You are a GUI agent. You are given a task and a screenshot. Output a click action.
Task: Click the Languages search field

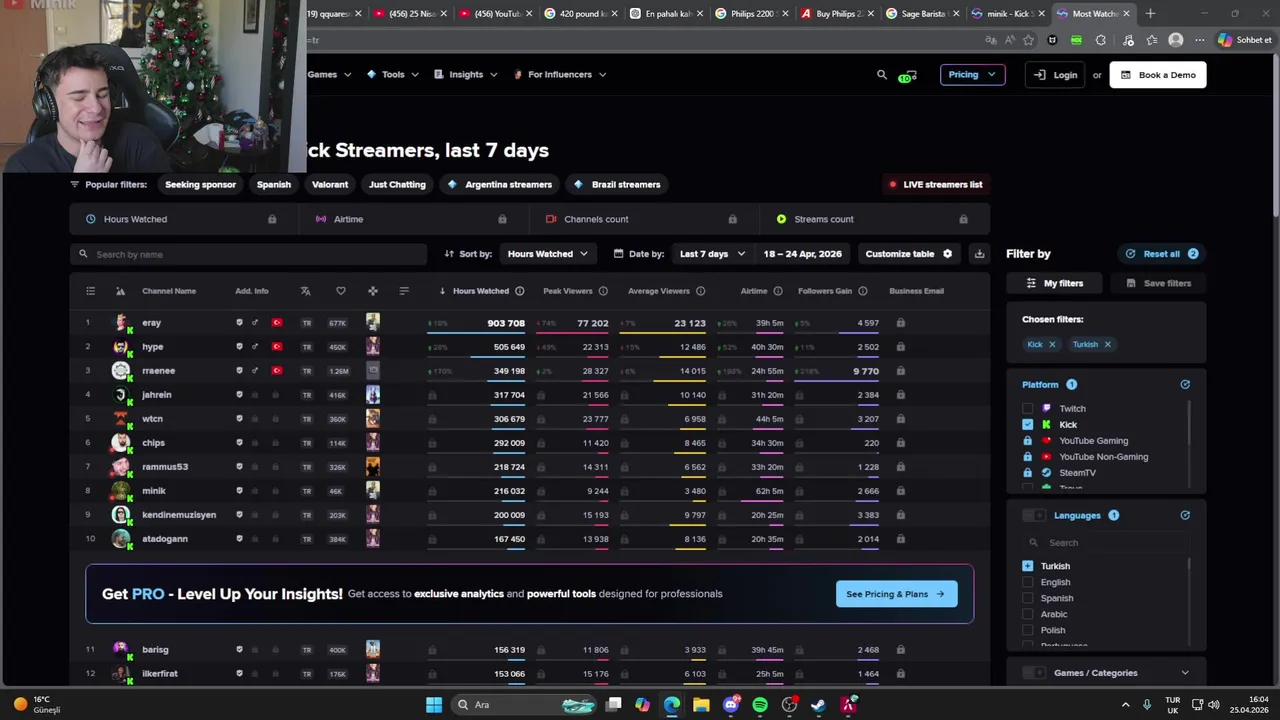(1106, 543)
